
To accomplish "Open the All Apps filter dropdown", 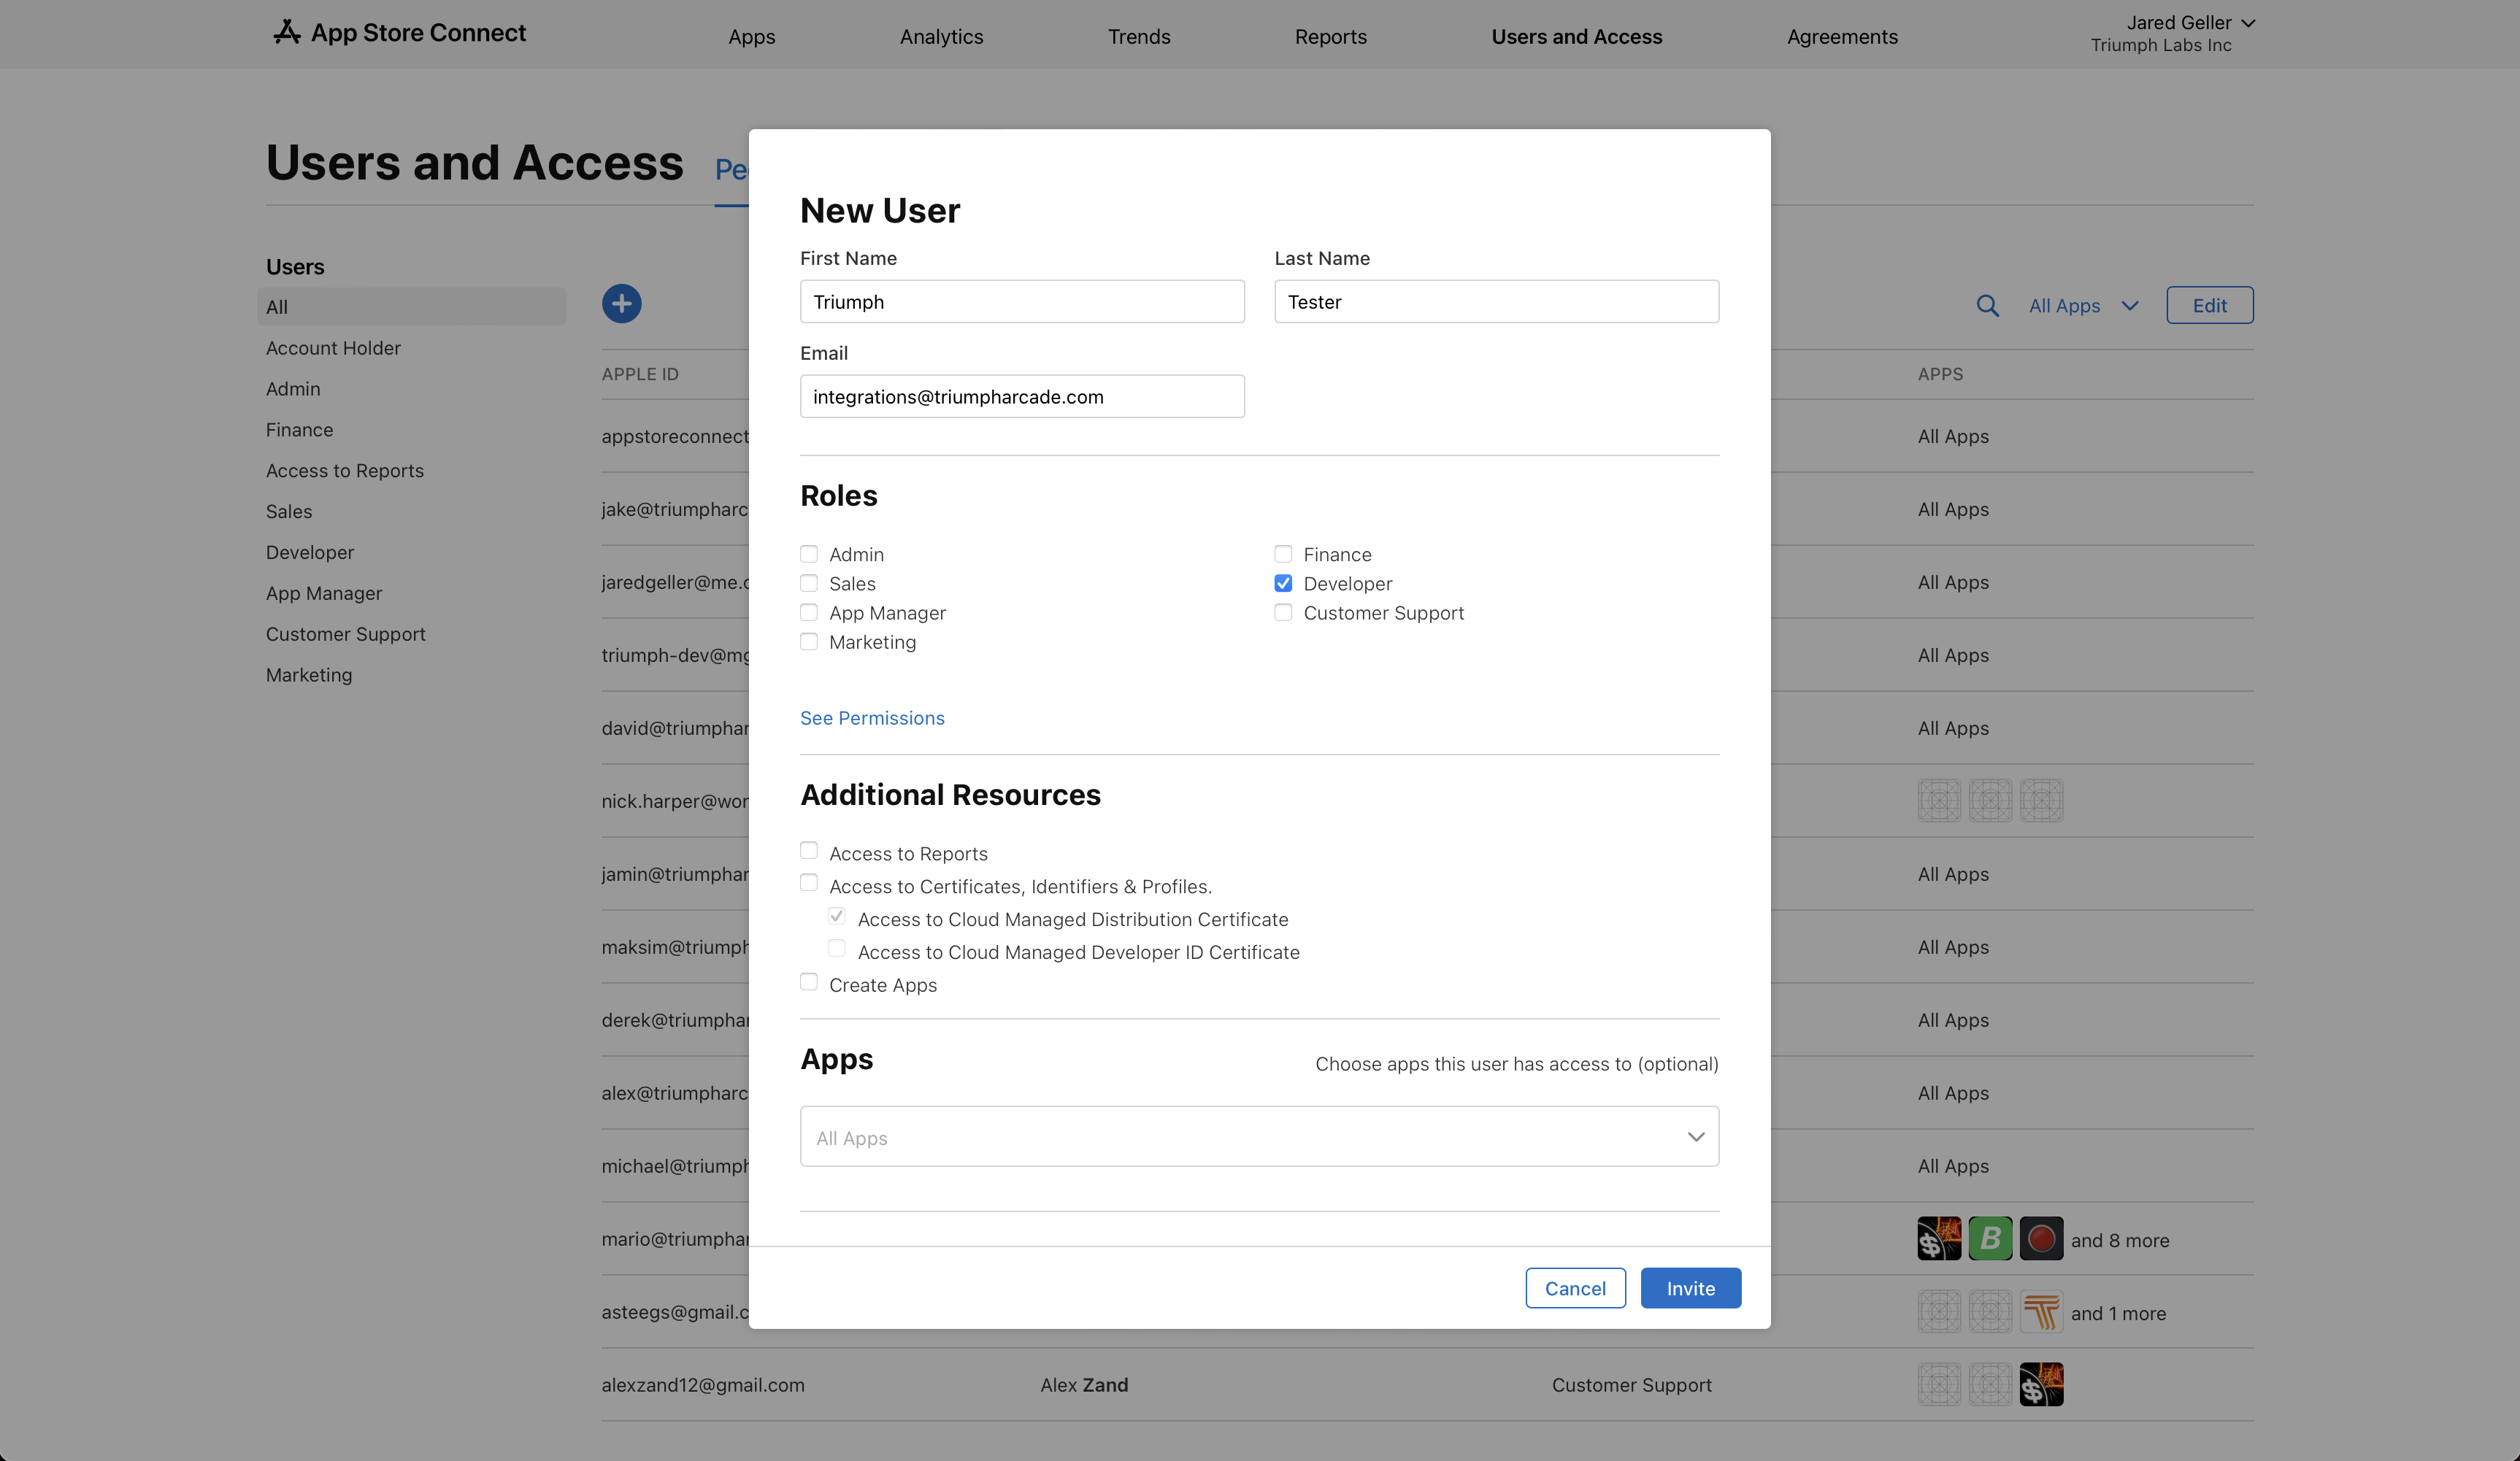I will click(x=2084, y=306).
